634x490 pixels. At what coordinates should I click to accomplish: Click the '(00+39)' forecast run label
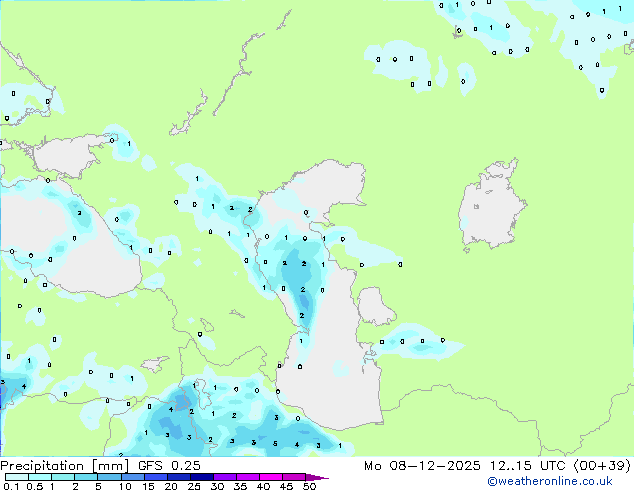pyautogui.click(x=602, y=466)
